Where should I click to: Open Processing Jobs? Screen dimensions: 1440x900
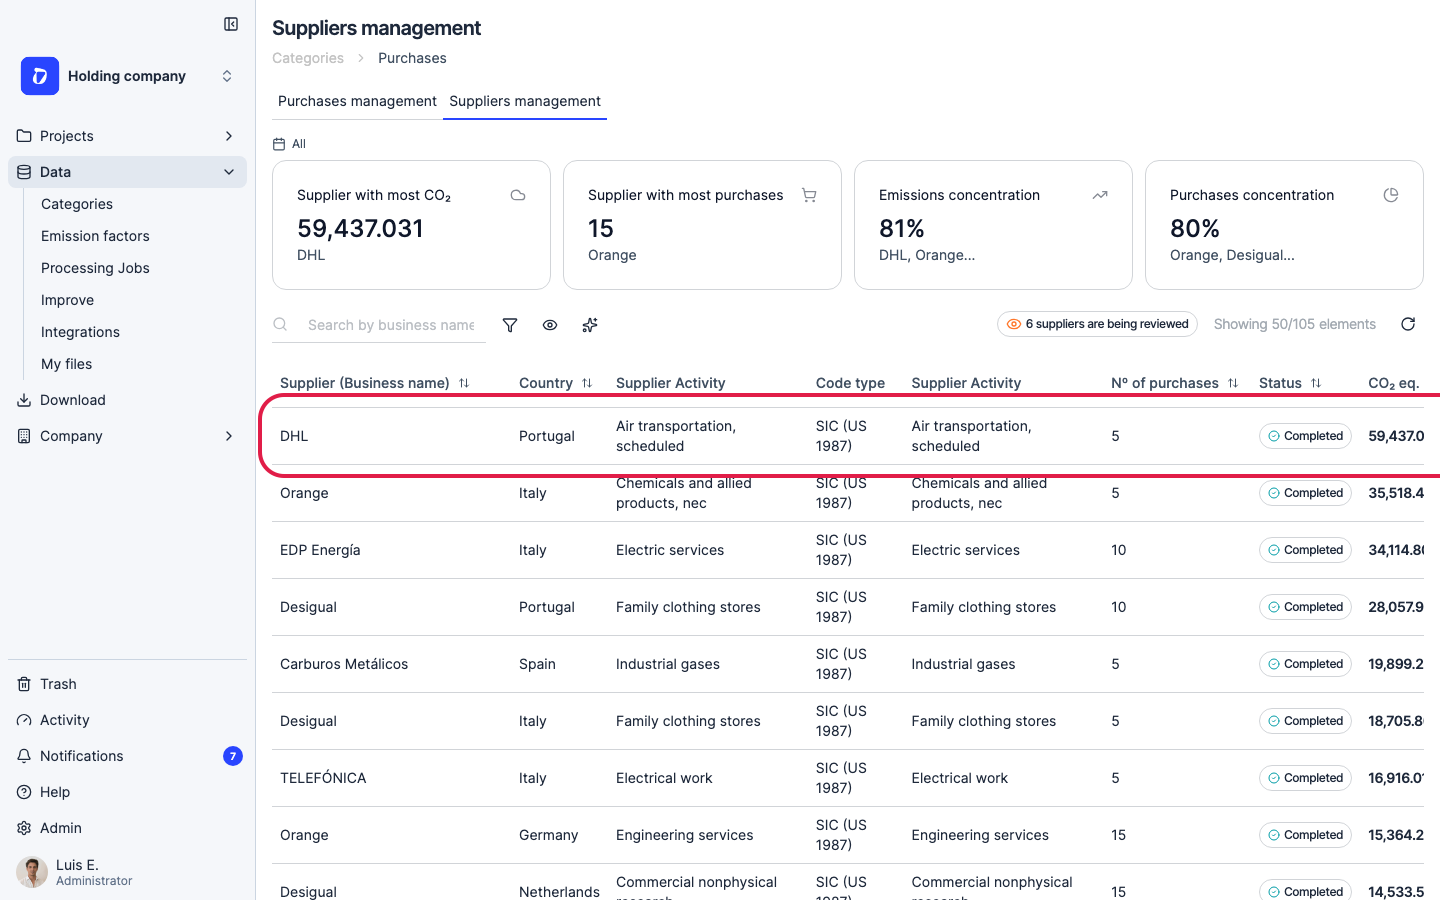[x=95, y=268]
